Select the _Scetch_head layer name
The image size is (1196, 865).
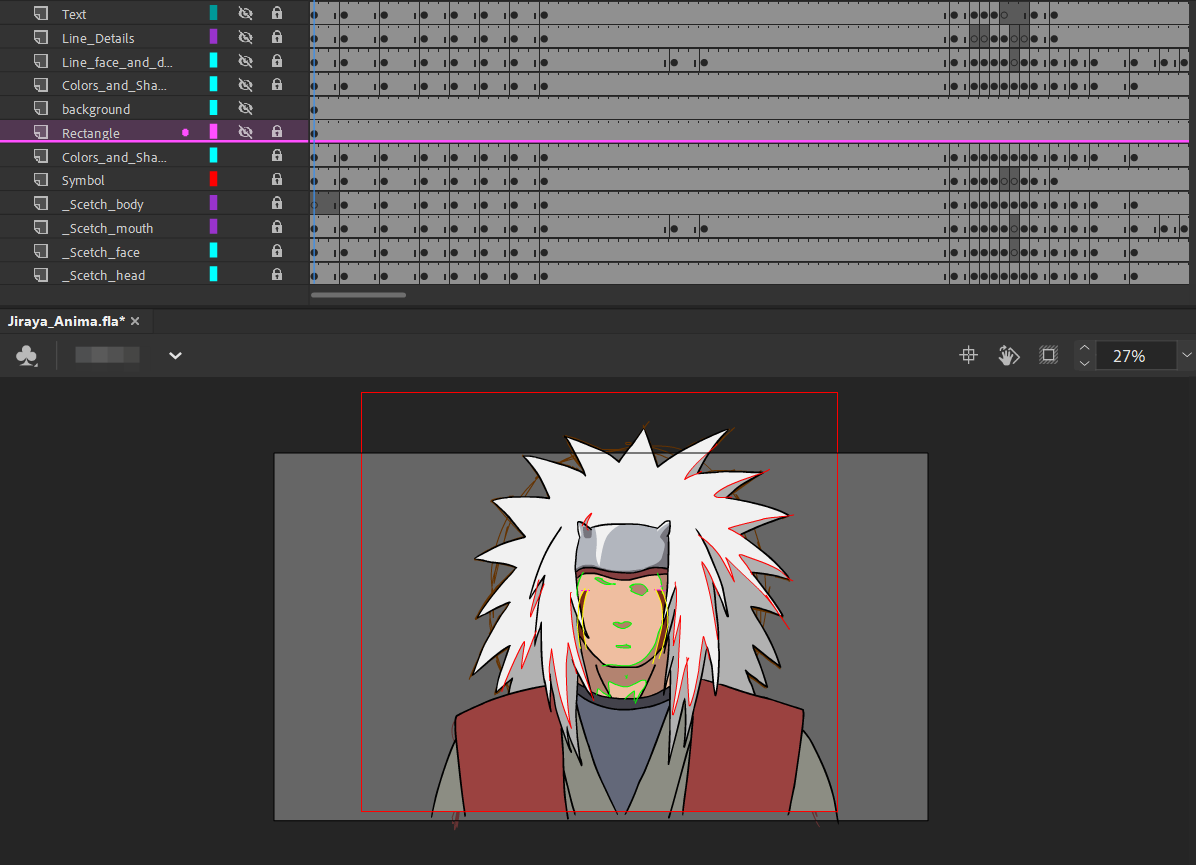(104, 275)
